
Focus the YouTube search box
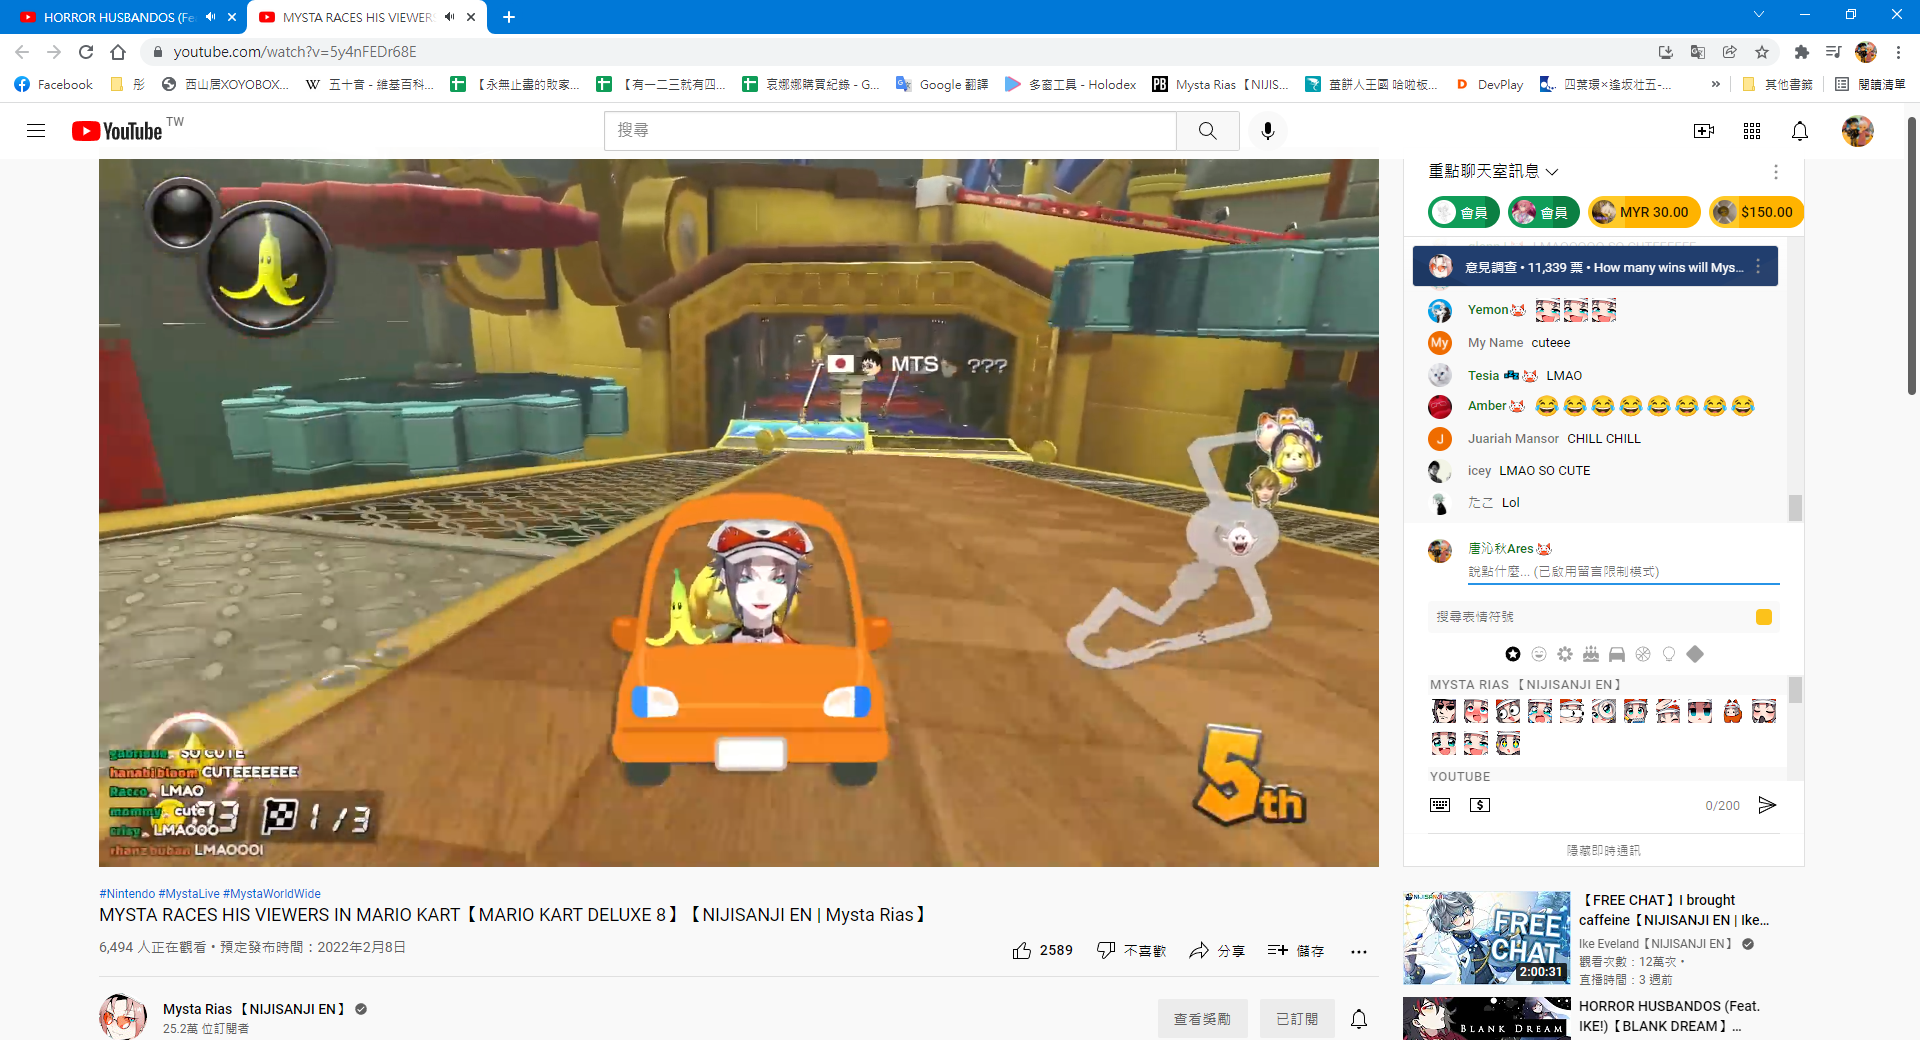pyautogui.click(x=890, y=131)
